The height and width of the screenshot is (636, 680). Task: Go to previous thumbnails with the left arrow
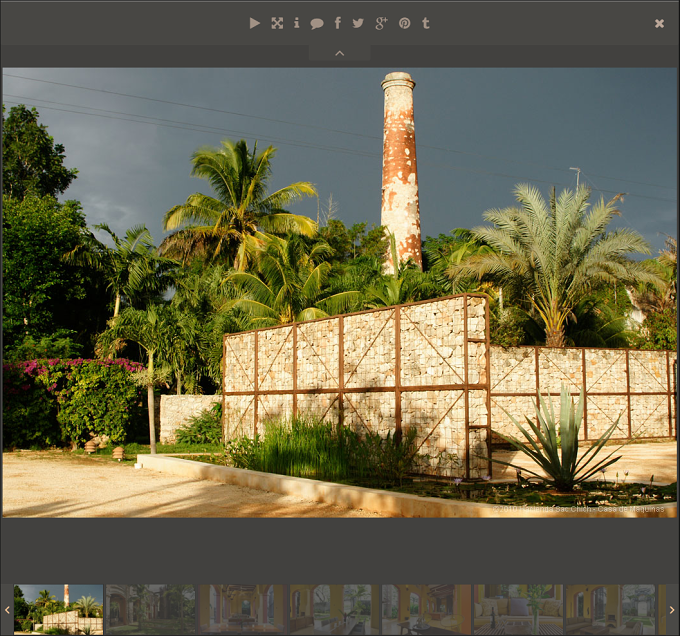tap(7, 610)
